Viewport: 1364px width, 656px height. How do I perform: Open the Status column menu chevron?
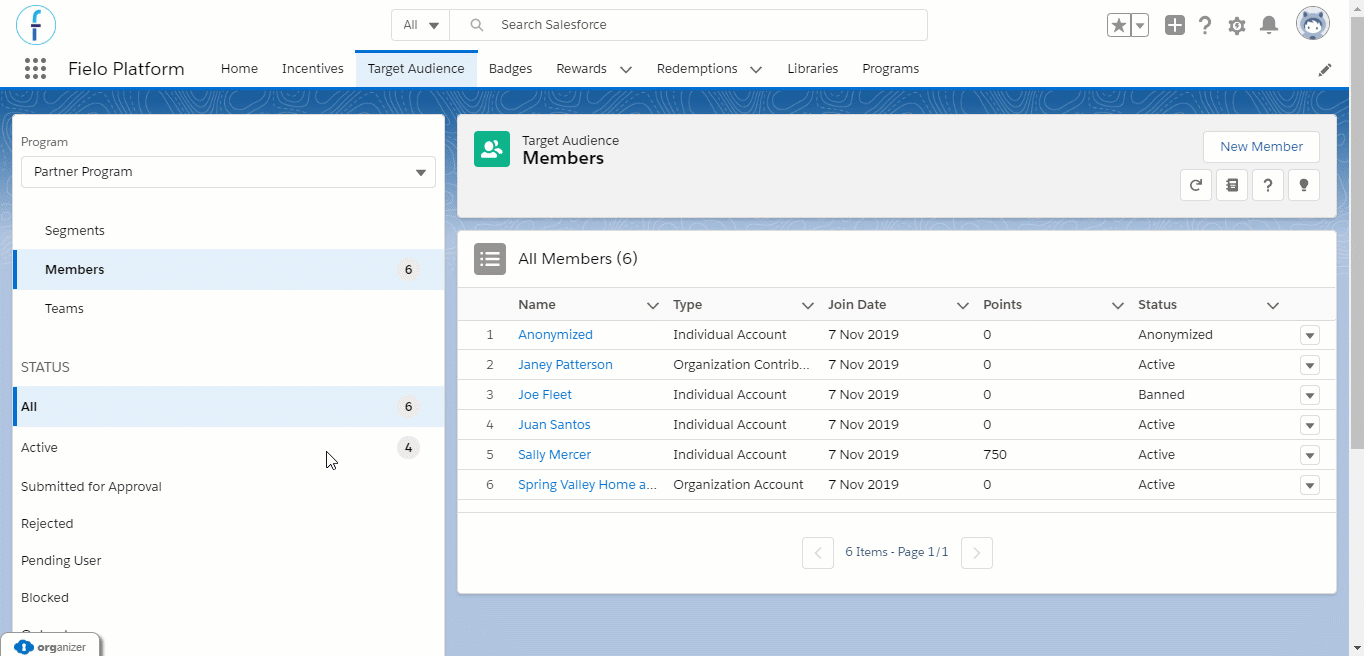point(1273,305)
